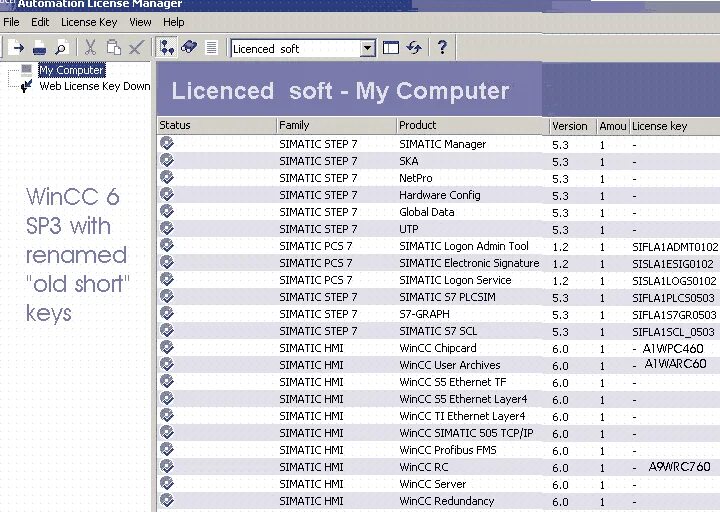Viewport: 720px width, 512px height.
Task: Sort by the Family column header
Action: [336, 125]
